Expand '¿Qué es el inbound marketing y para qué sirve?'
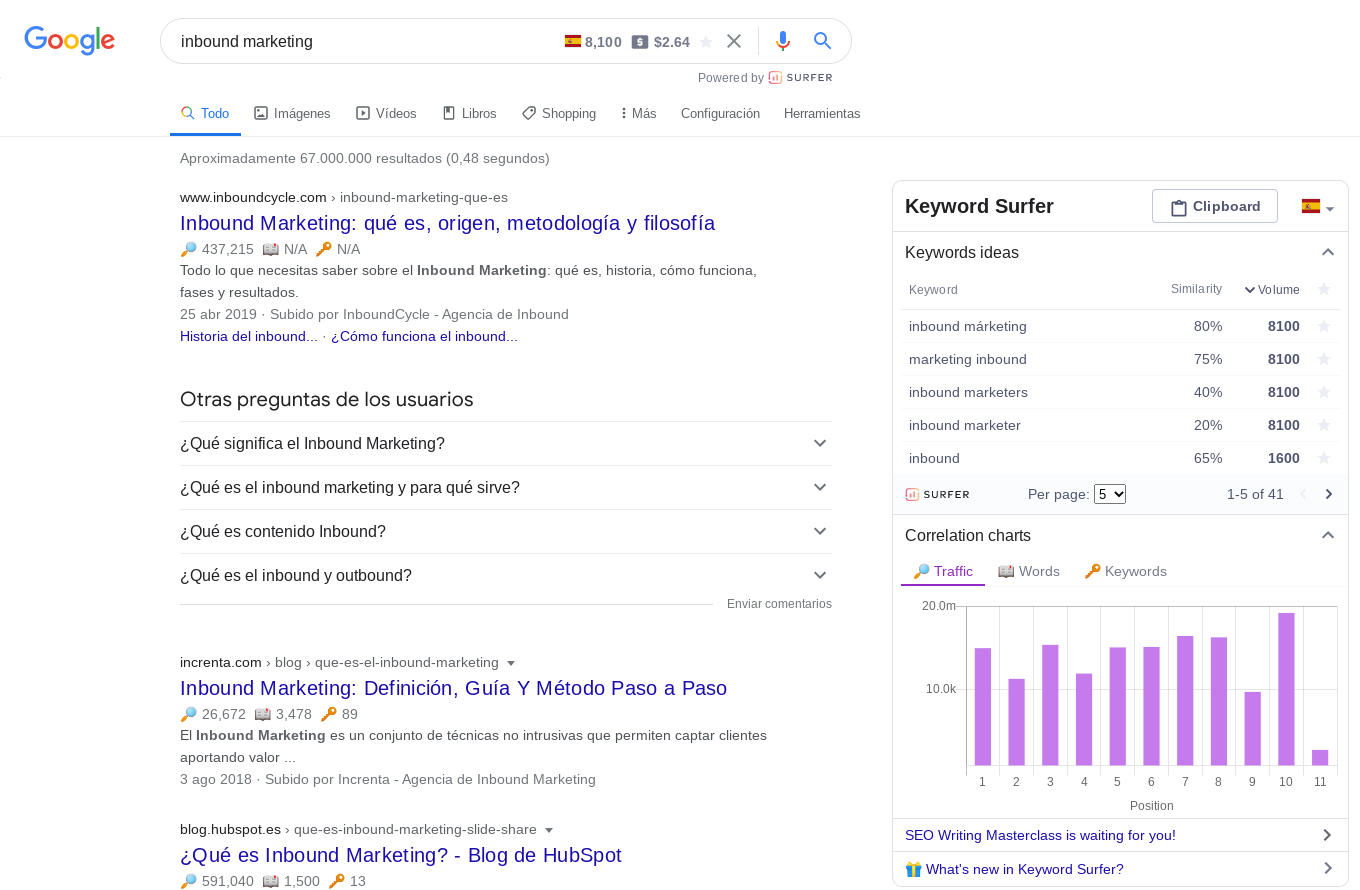This screenshot has height=890, width=1360. pyautogui.click(x=506, y=487)
